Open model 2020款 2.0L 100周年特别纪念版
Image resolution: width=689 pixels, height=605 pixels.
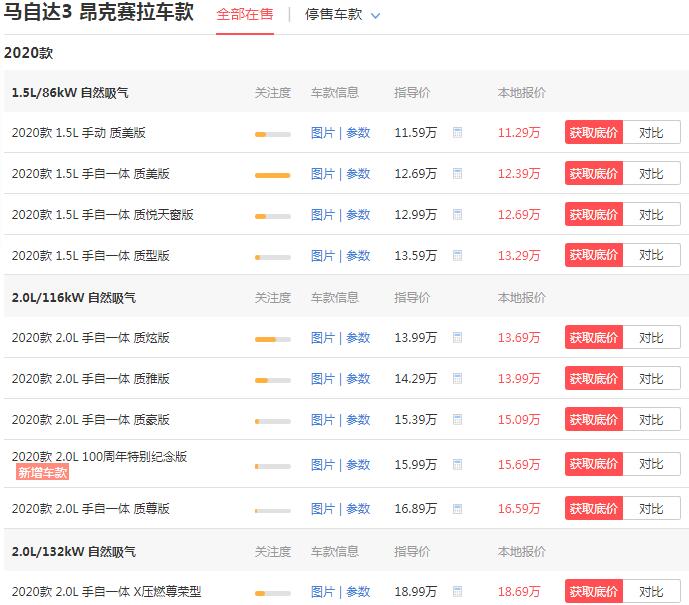click(x=99, y=456)
